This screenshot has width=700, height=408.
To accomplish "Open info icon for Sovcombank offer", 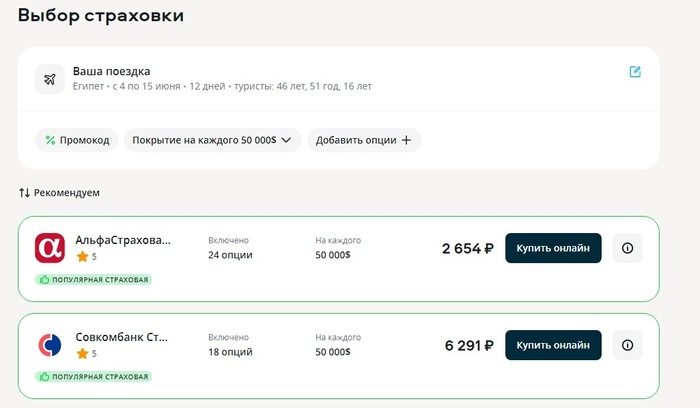I will click(x=627, y=345).
